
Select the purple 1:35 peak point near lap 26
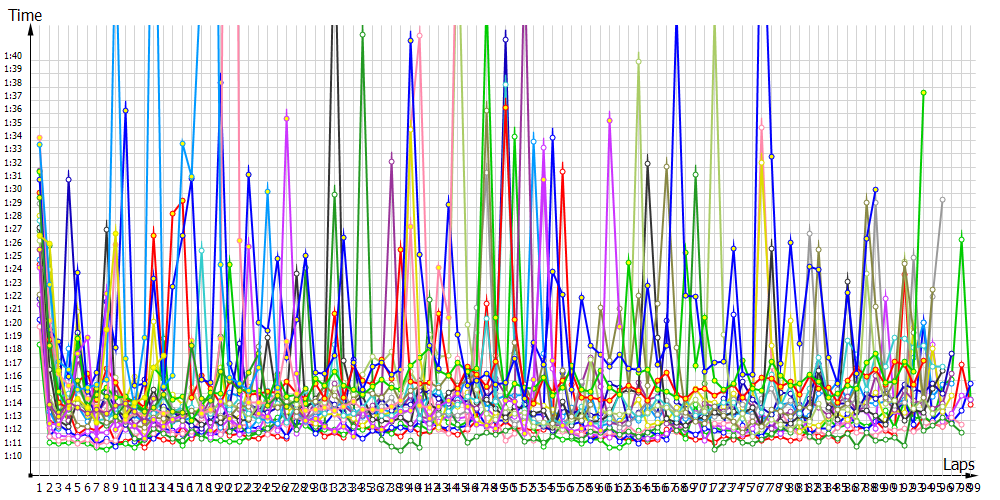287,119
